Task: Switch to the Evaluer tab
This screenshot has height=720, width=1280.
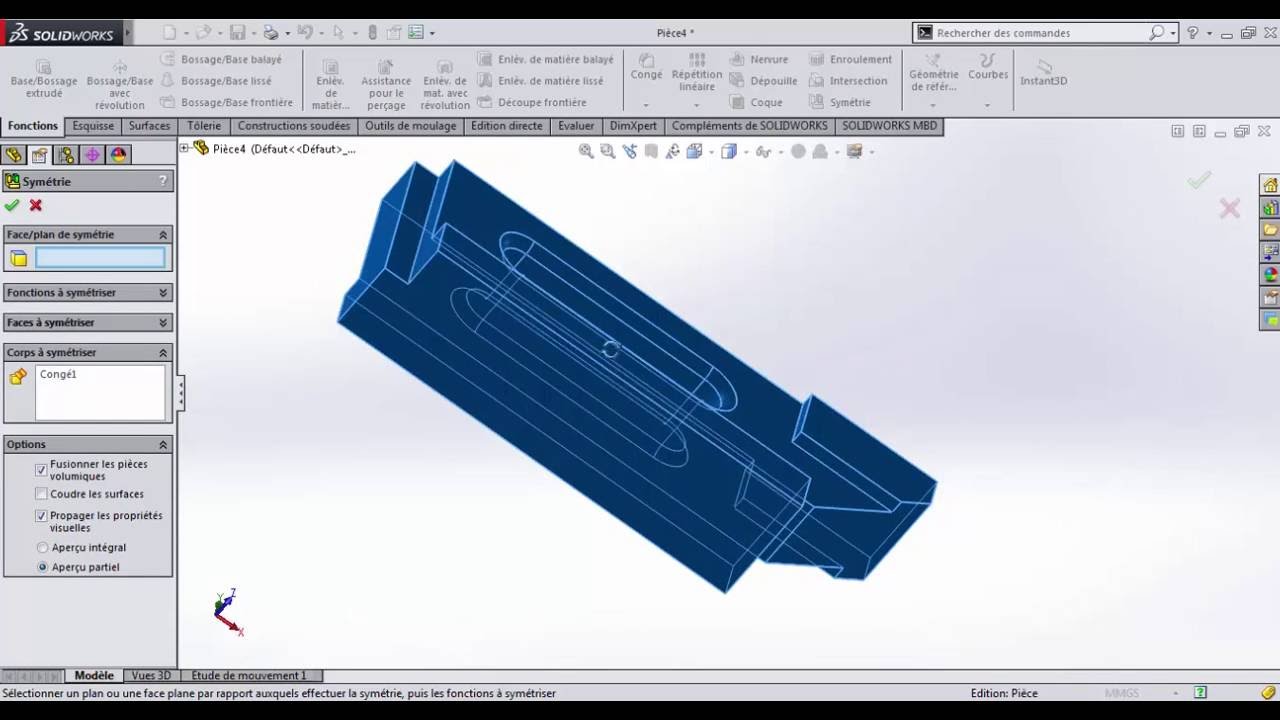Action: click(576, 126)
